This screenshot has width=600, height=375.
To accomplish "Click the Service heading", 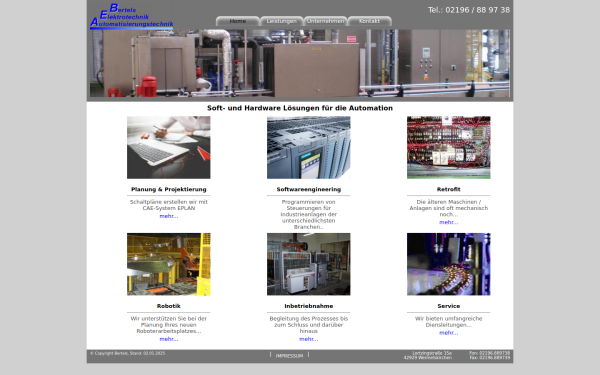I will click(x=448, y=306).
